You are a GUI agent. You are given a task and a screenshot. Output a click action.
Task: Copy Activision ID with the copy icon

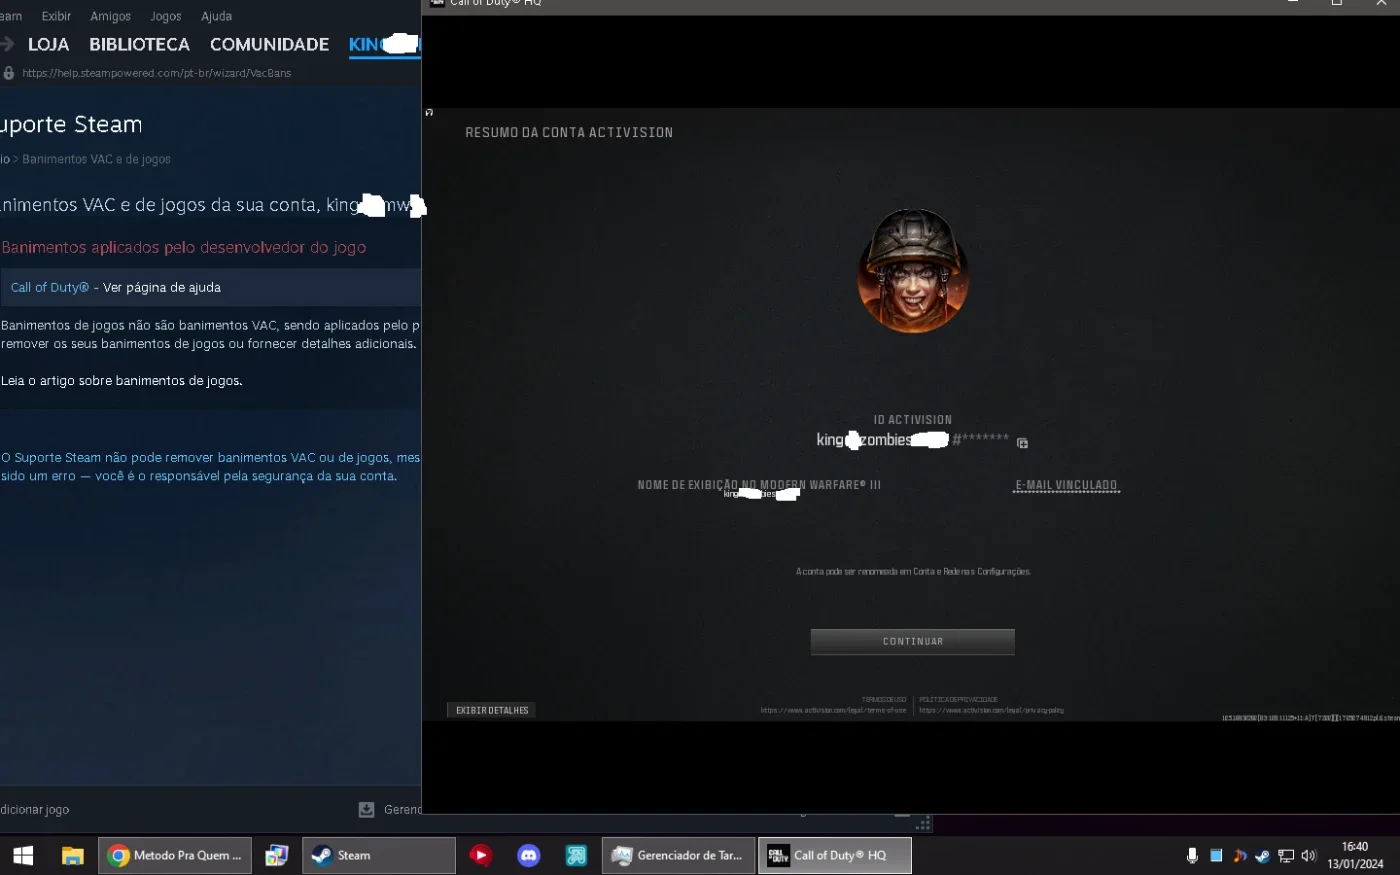coord(1022,443)
